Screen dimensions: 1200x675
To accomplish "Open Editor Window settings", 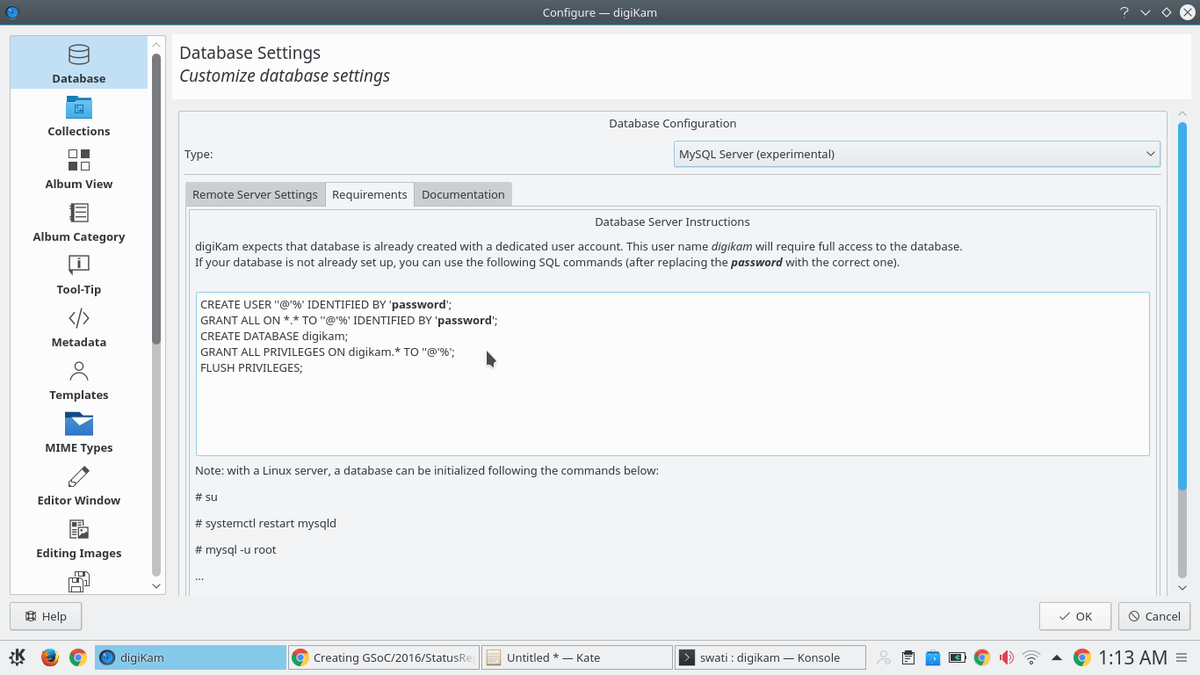I will 79,485.
